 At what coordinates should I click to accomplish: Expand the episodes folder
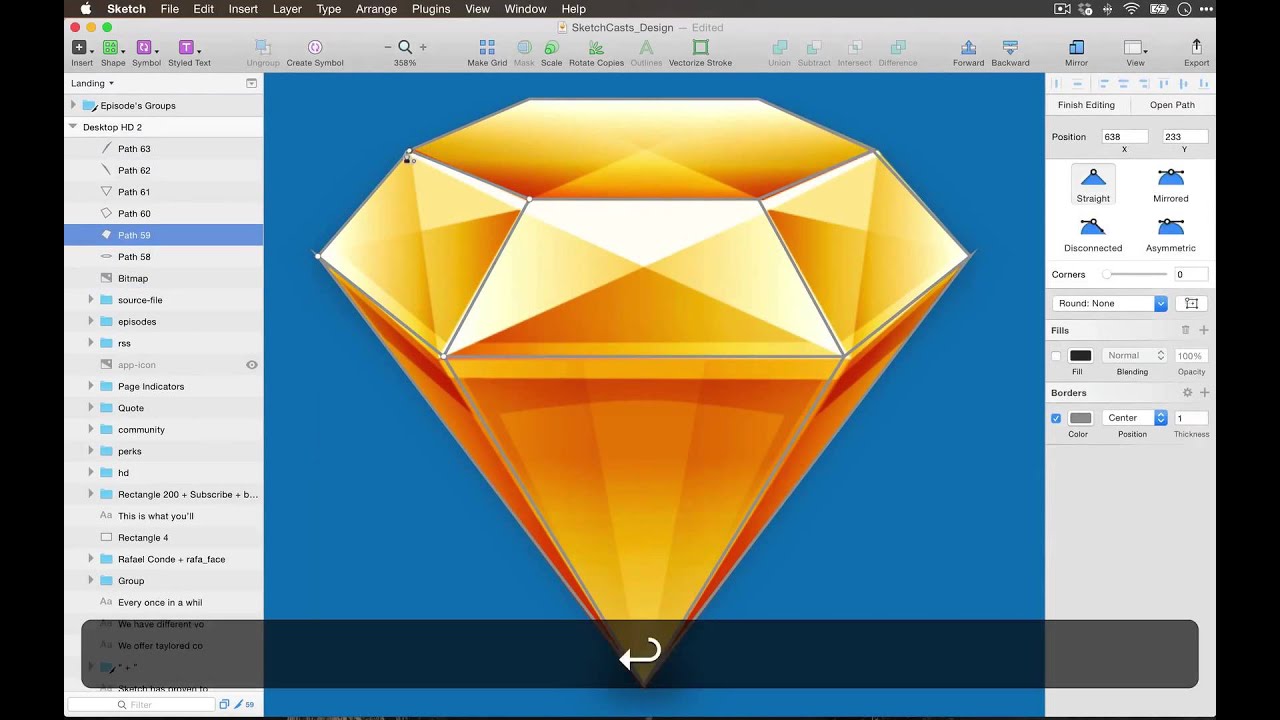[x=90, y=322]
